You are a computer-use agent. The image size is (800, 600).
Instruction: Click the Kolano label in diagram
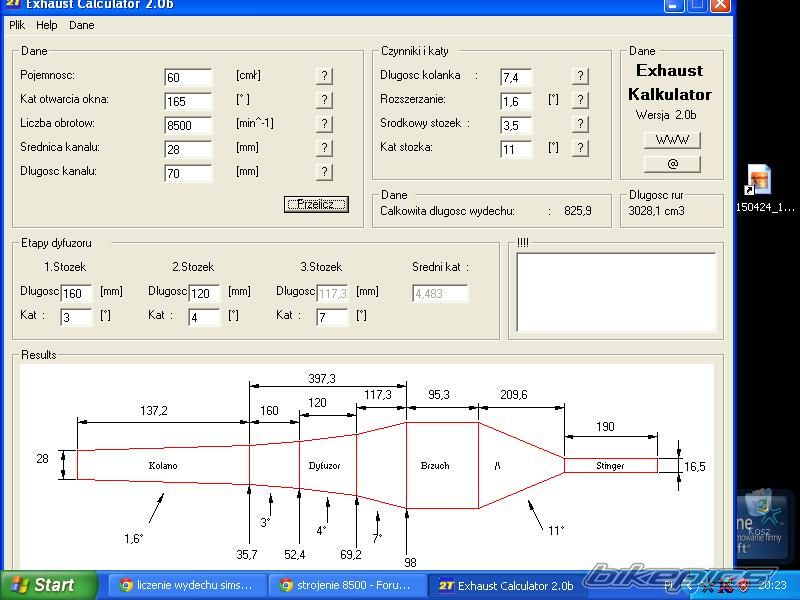[x=163, y=465]
